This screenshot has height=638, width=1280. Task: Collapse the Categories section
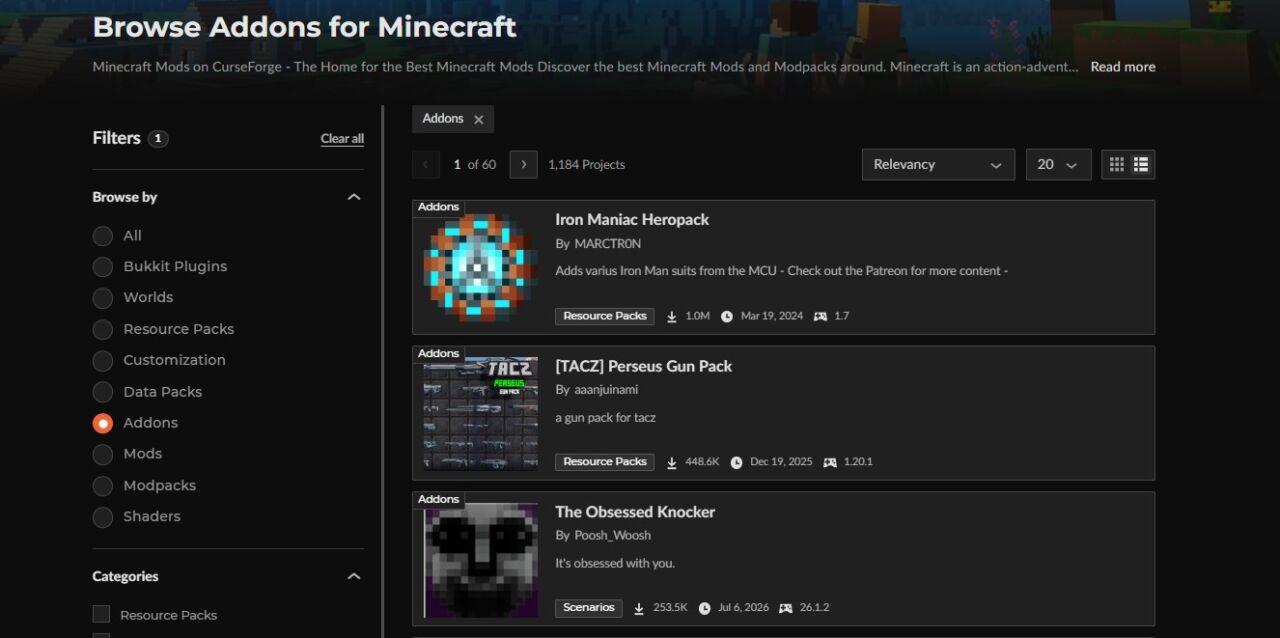coord(353,576)
